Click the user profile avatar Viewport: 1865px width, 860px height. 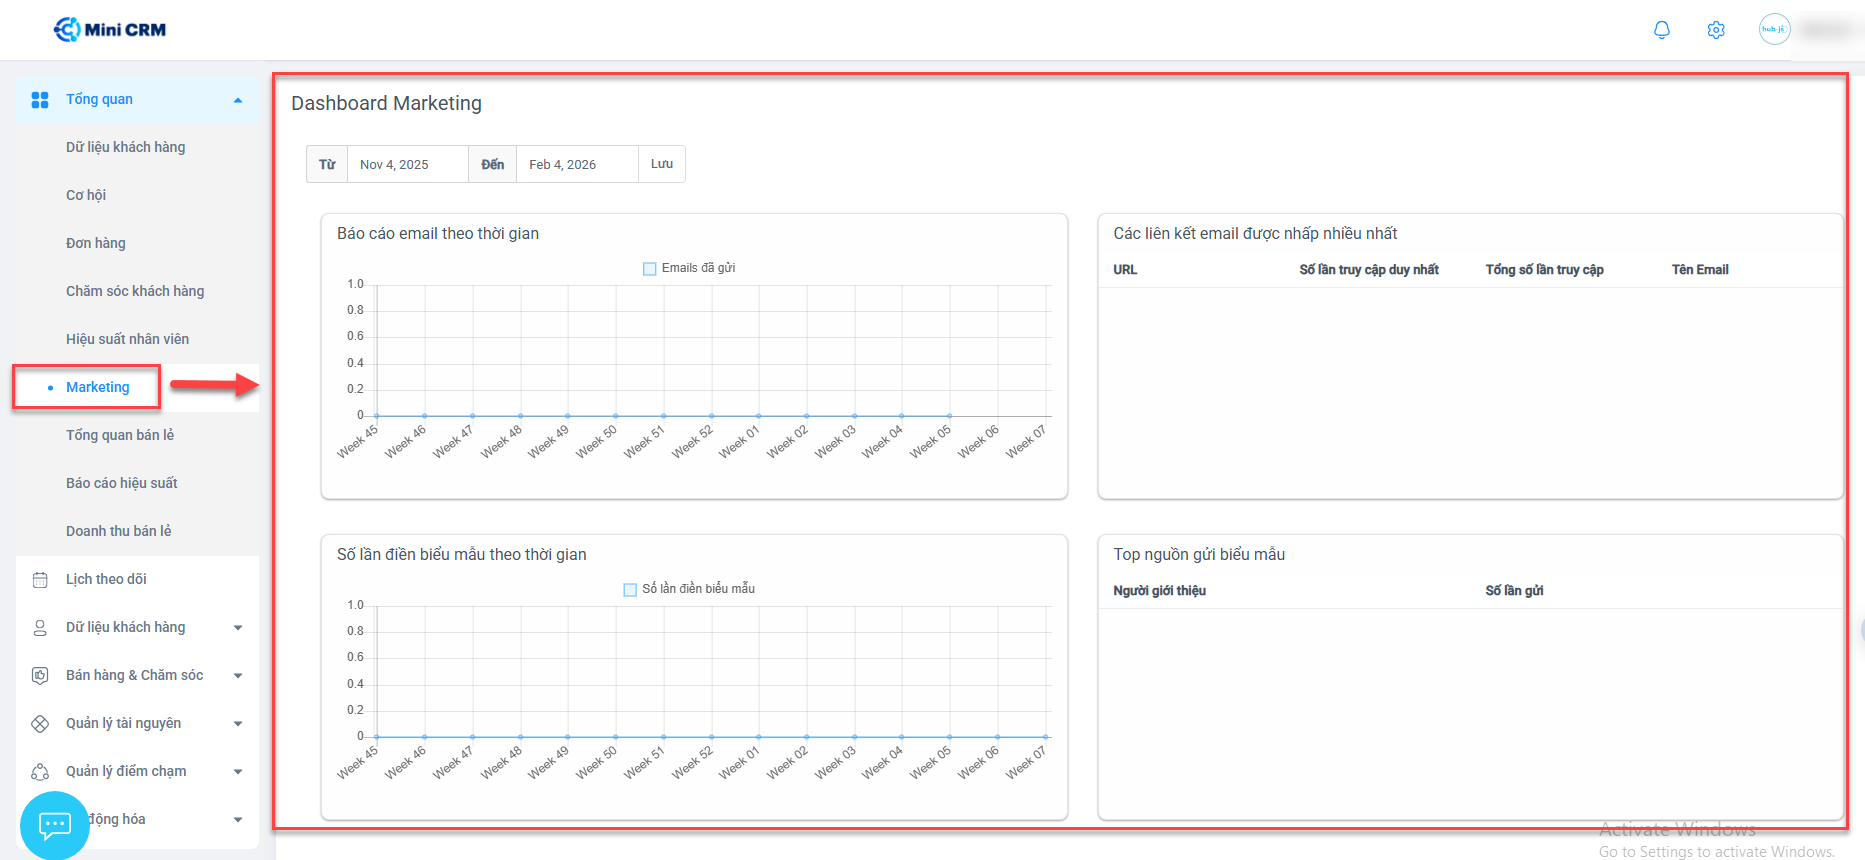tap(1774, 29)
